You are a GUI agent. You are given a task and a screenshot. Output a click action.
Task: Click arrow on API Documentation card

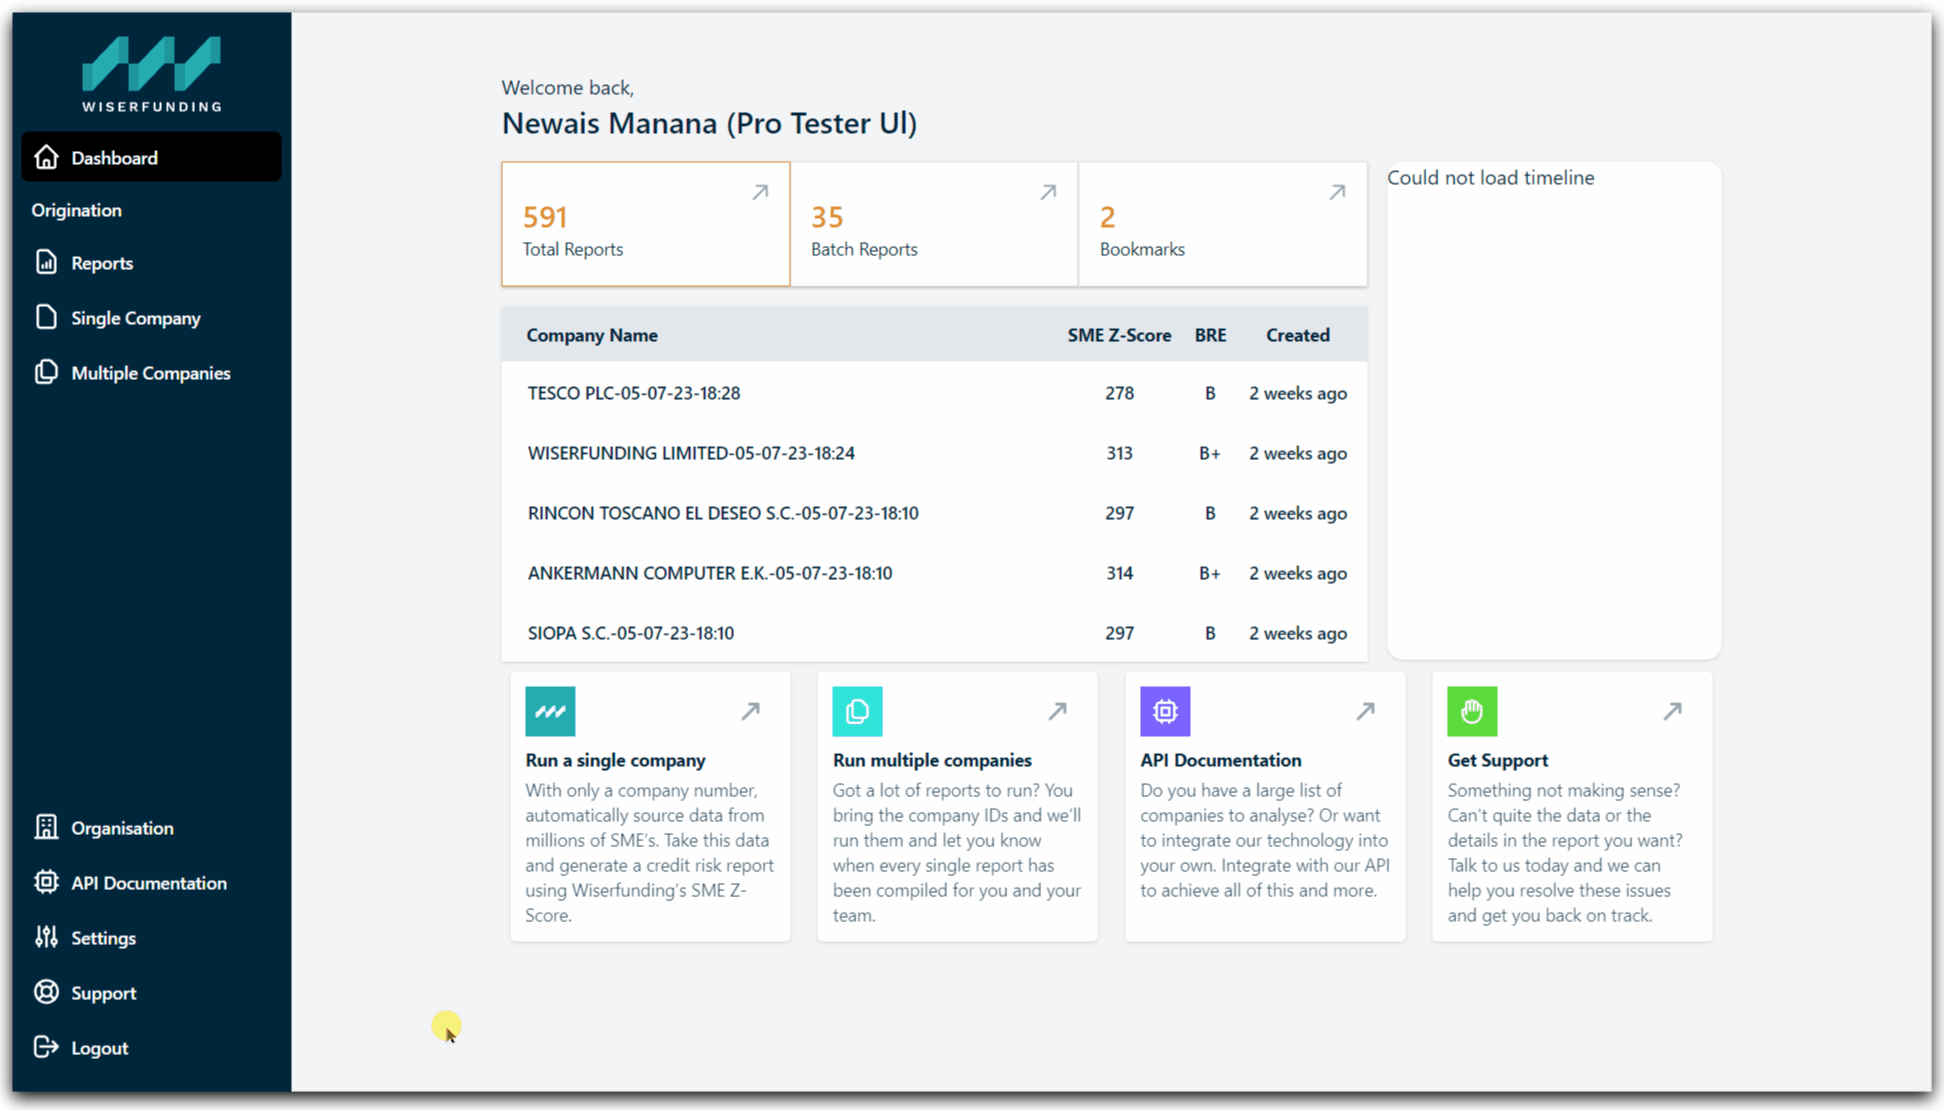1365,711
